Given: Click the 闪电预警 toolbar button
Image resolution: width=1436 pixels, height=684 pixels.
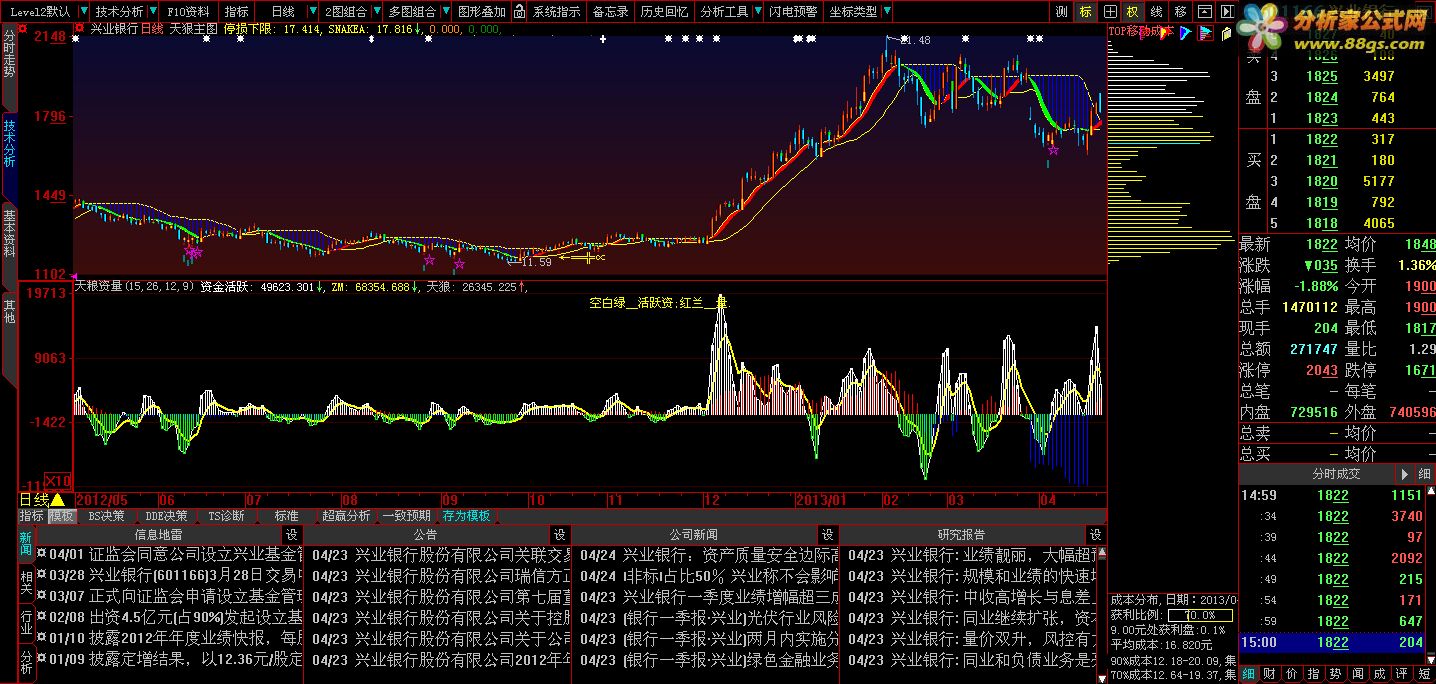Looking at the screenshot, I should point(794,12).
